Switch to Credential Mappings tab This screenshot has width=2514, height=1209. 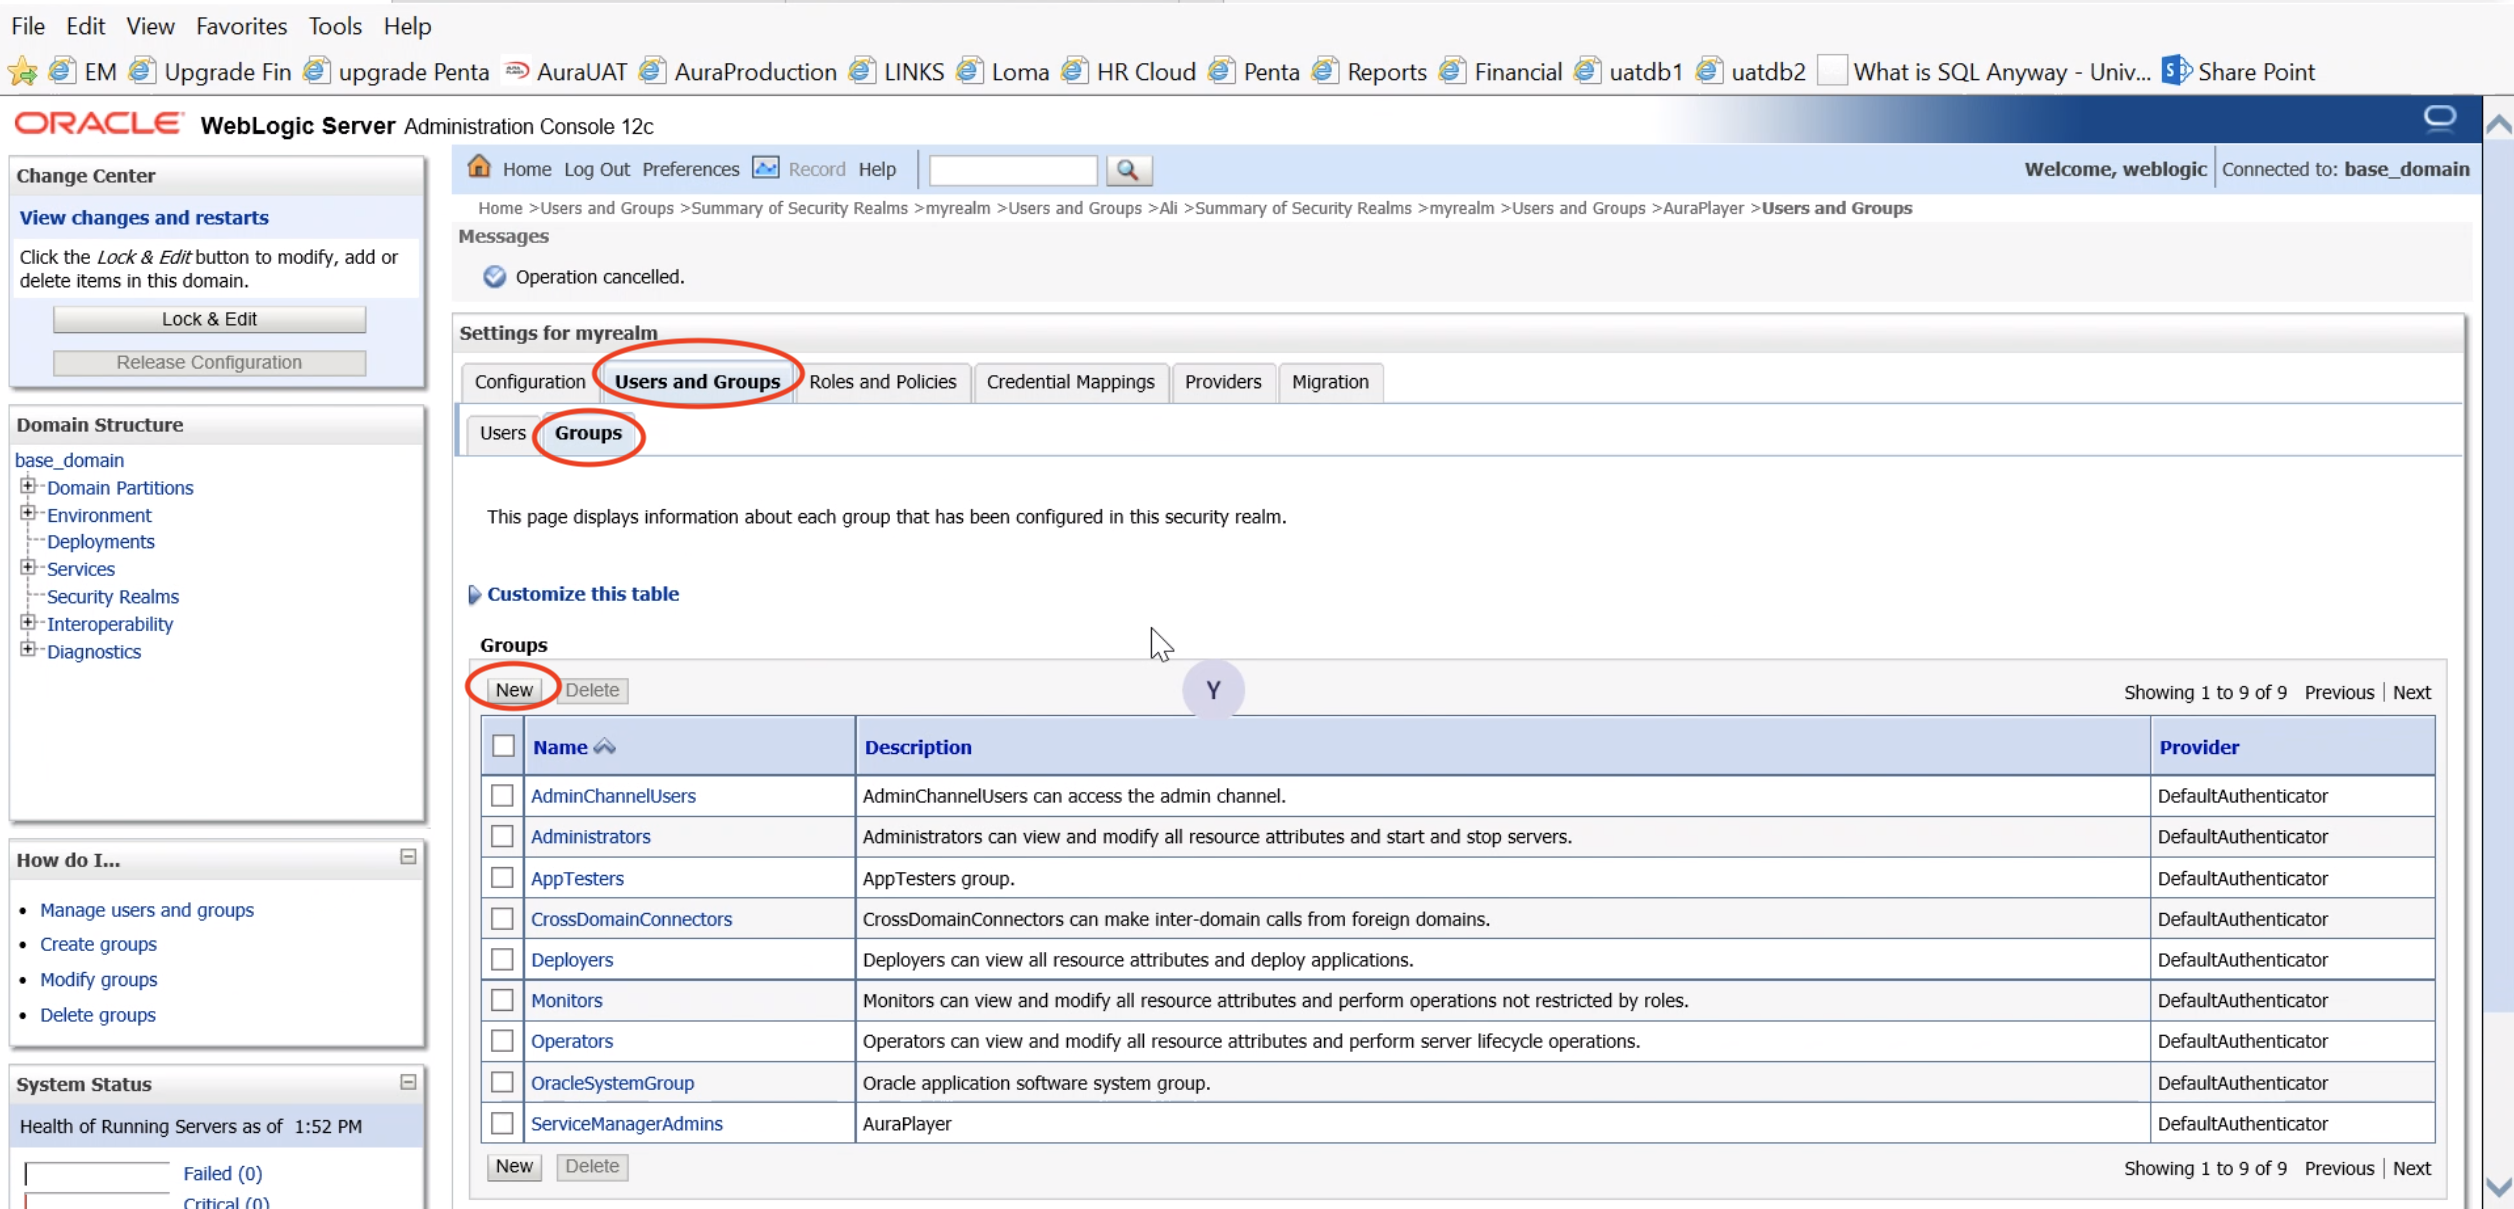pos(1070,382)
